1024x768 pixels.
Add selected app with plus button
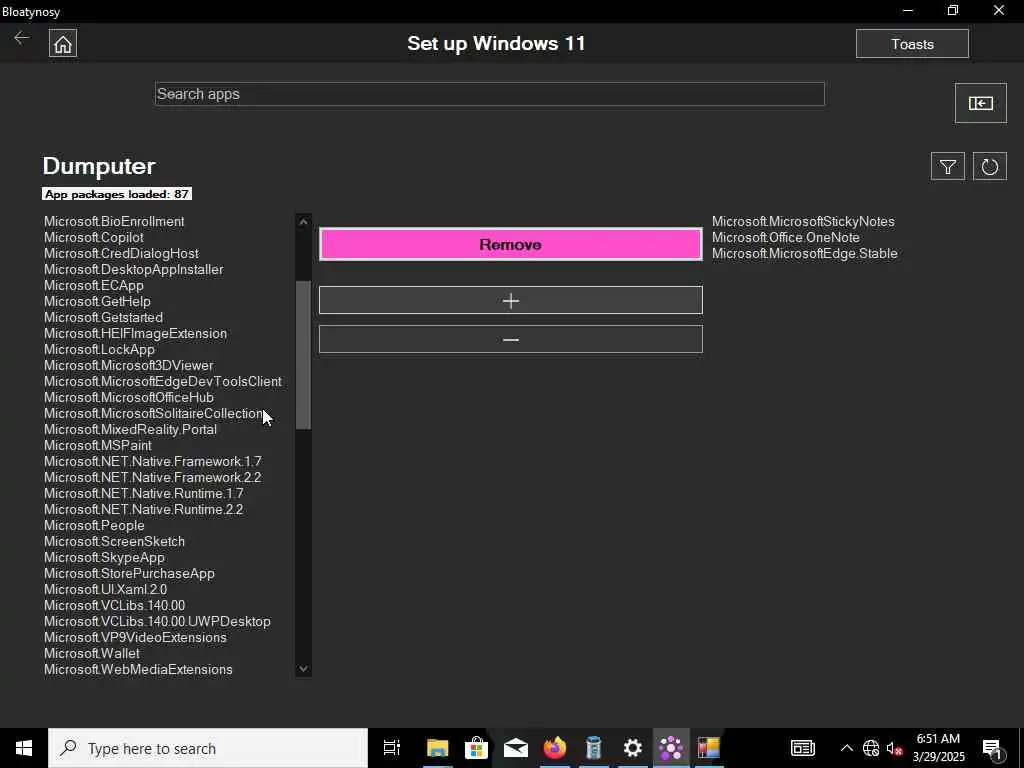click(511, 300)
